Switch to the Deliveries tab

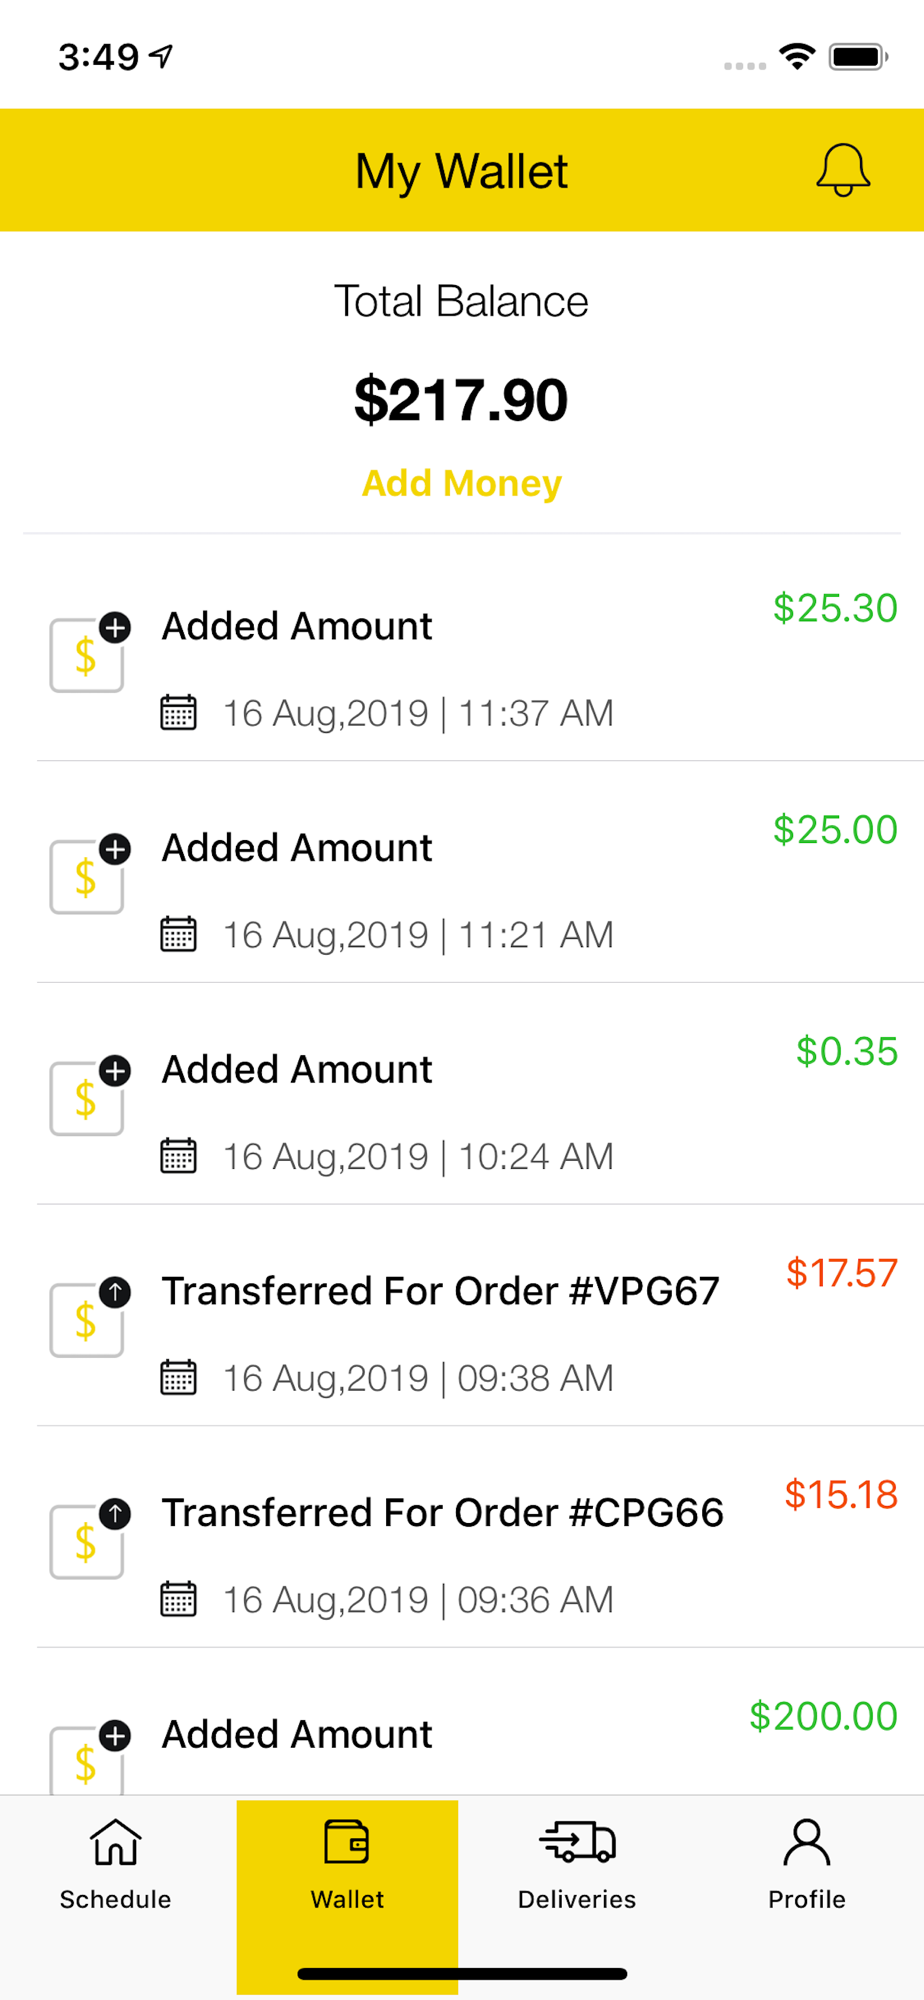pyautogui.click(x=577, y=1864)
